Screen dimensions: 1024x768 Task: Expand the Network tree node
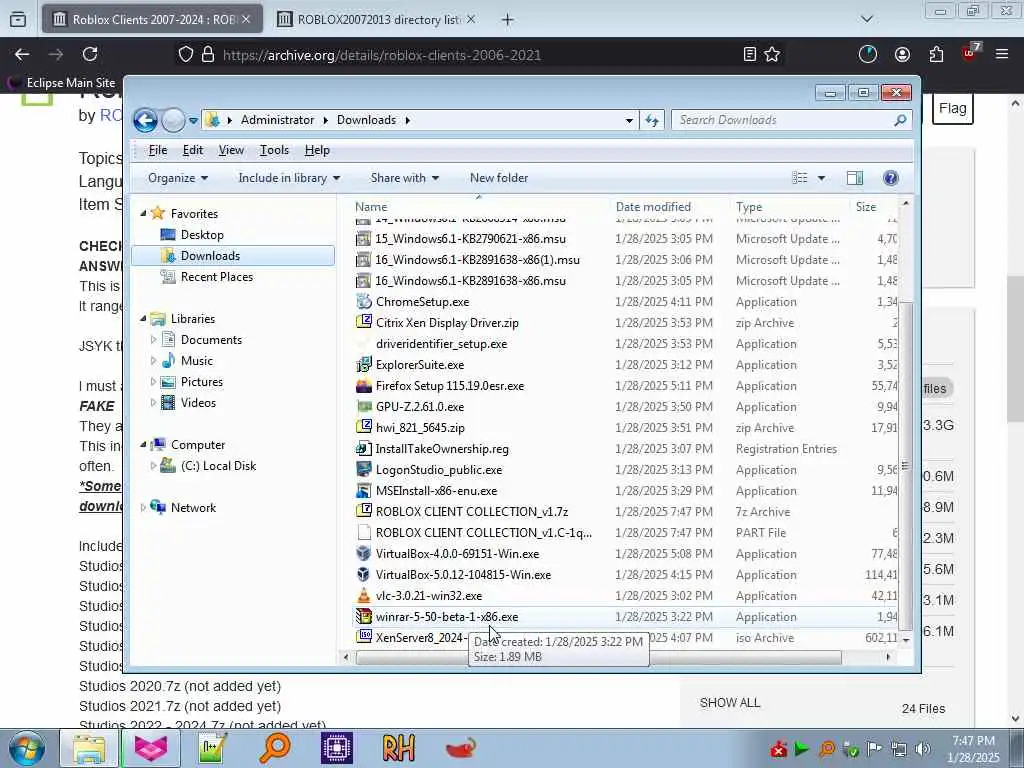coord(144,507)
